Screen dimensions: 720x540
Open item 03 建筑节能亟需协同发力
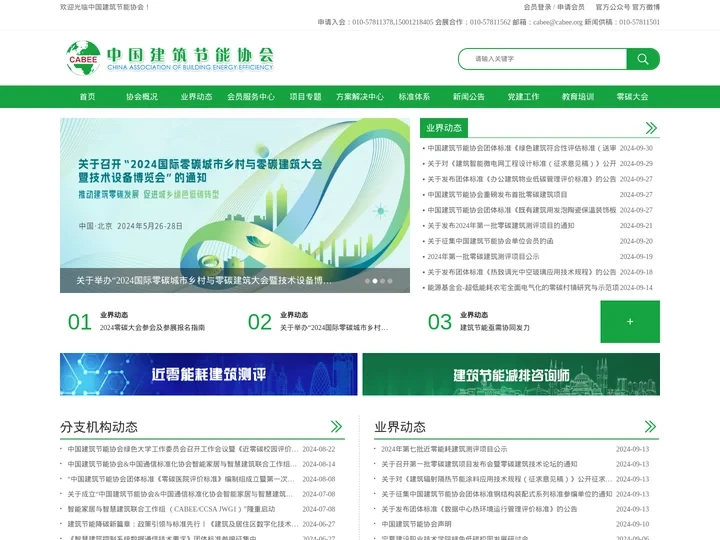[495, 327]
